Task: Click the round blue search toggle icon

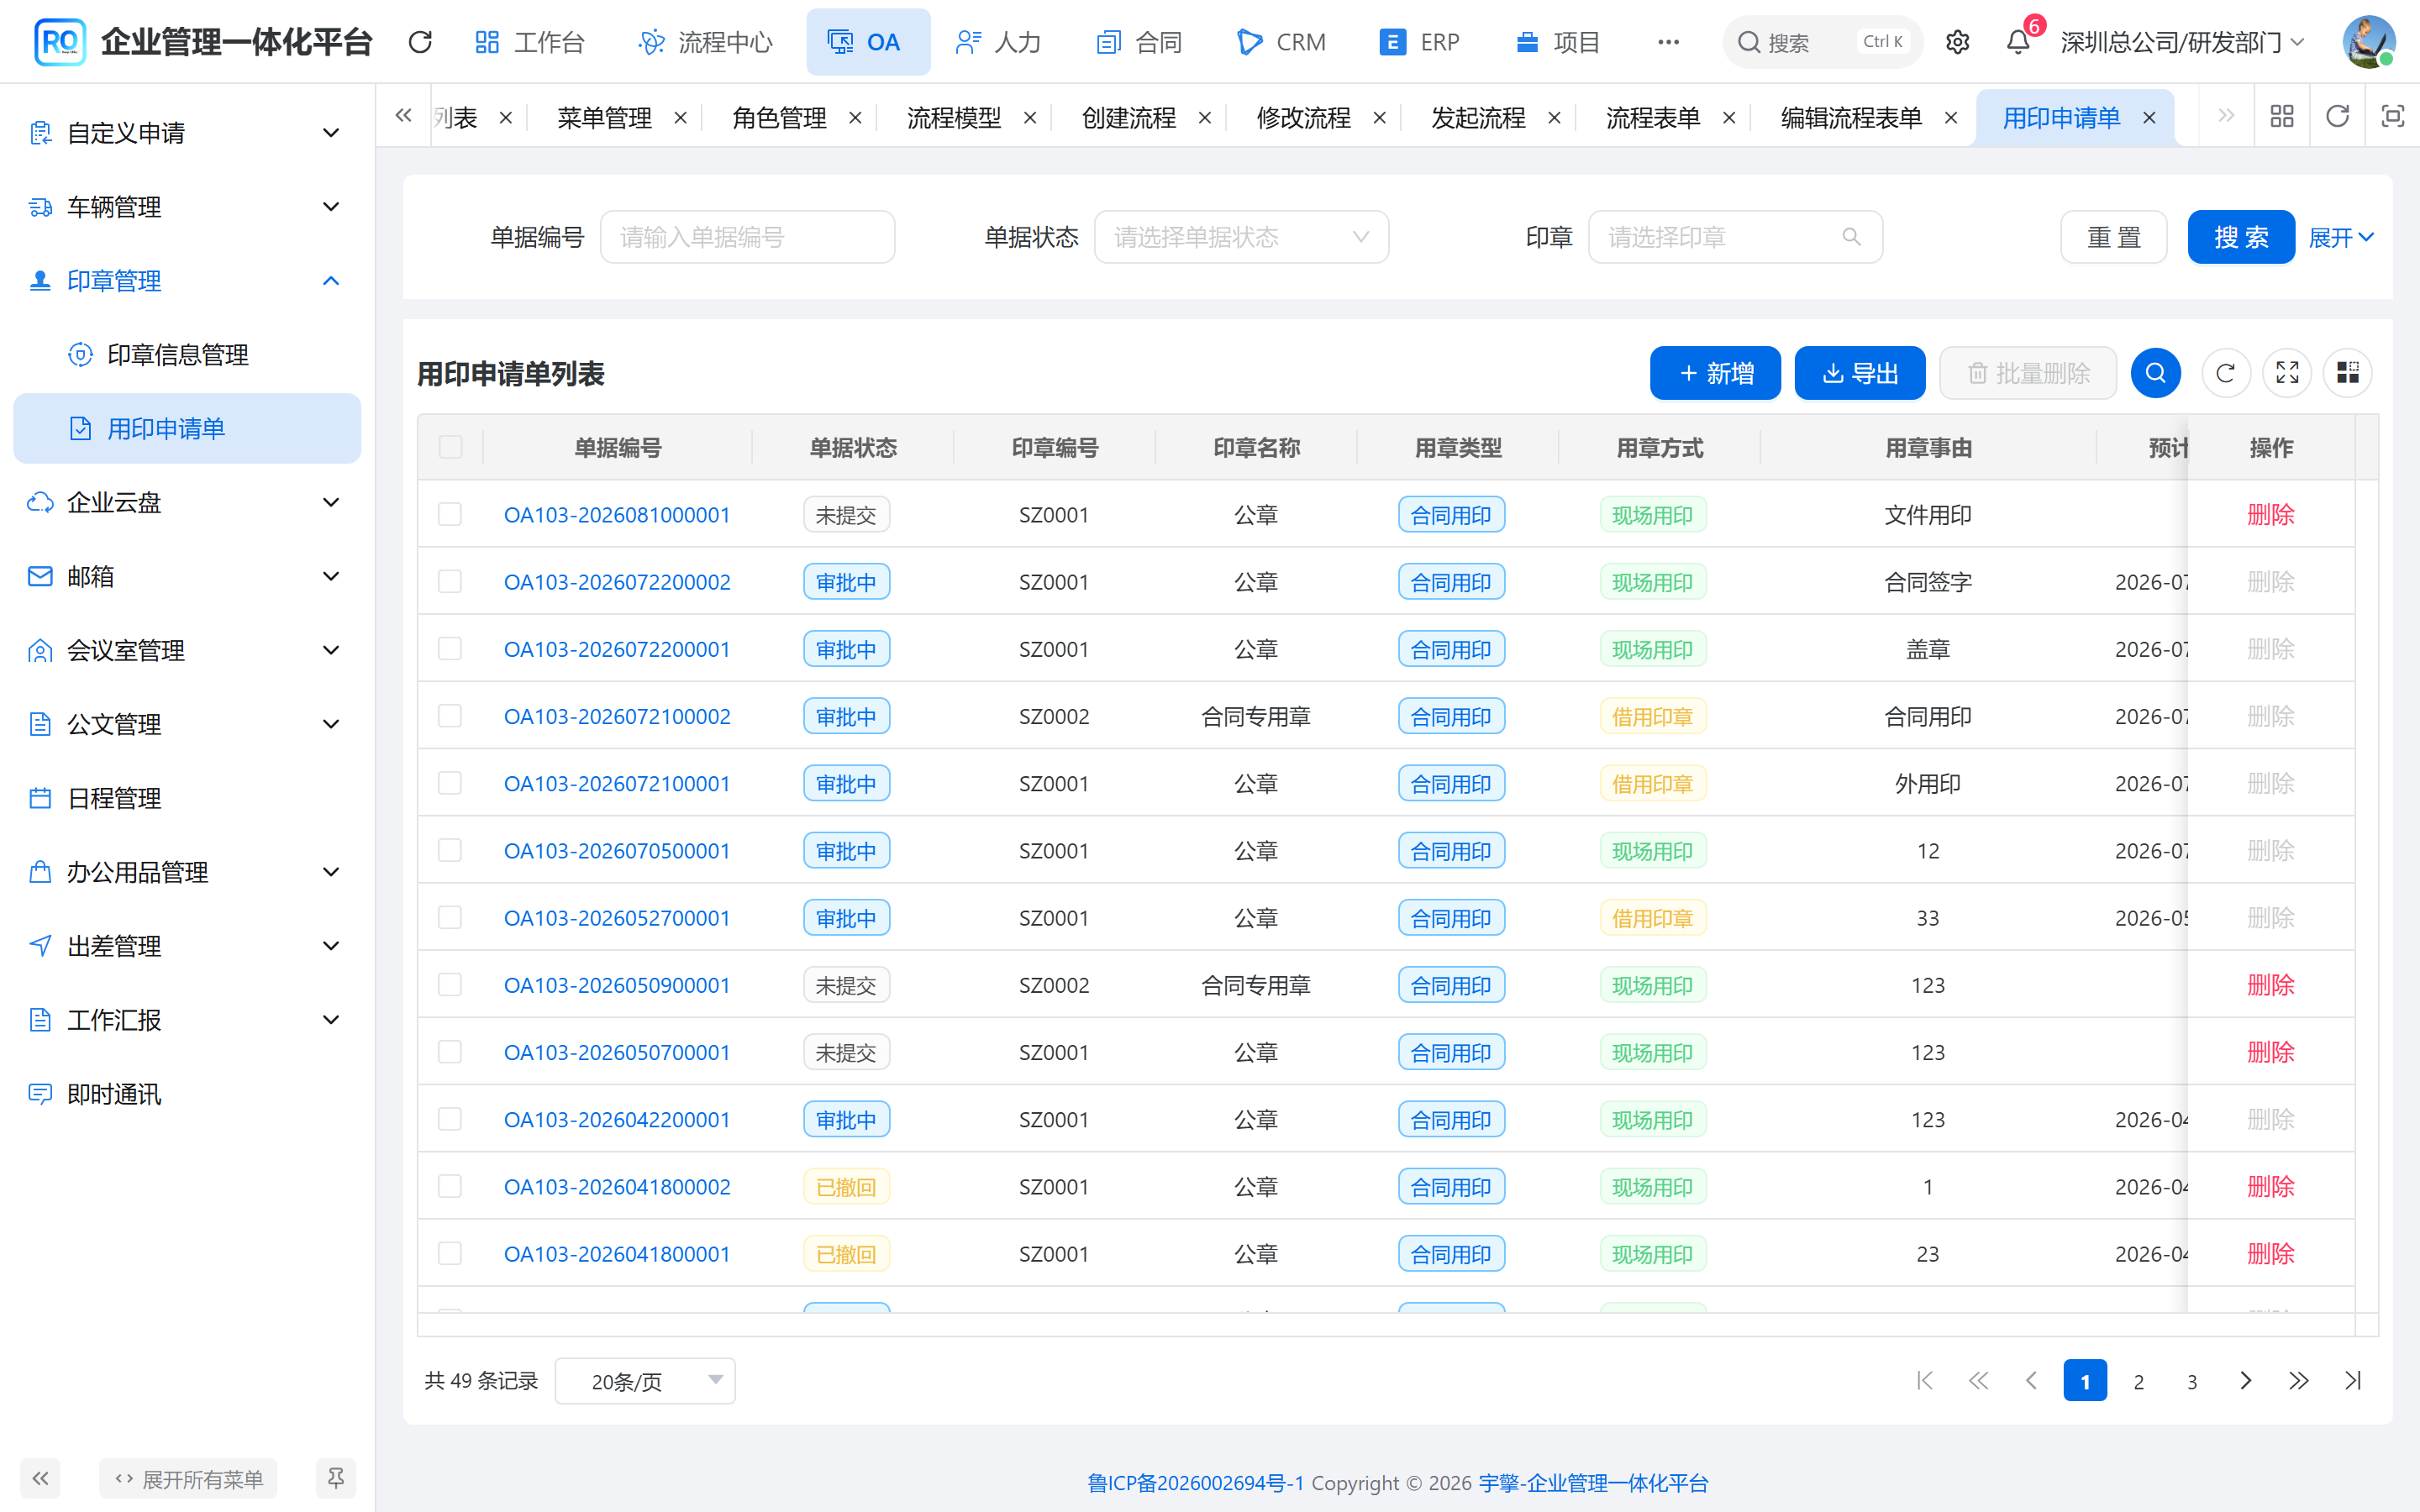Action: (2155, 373)
